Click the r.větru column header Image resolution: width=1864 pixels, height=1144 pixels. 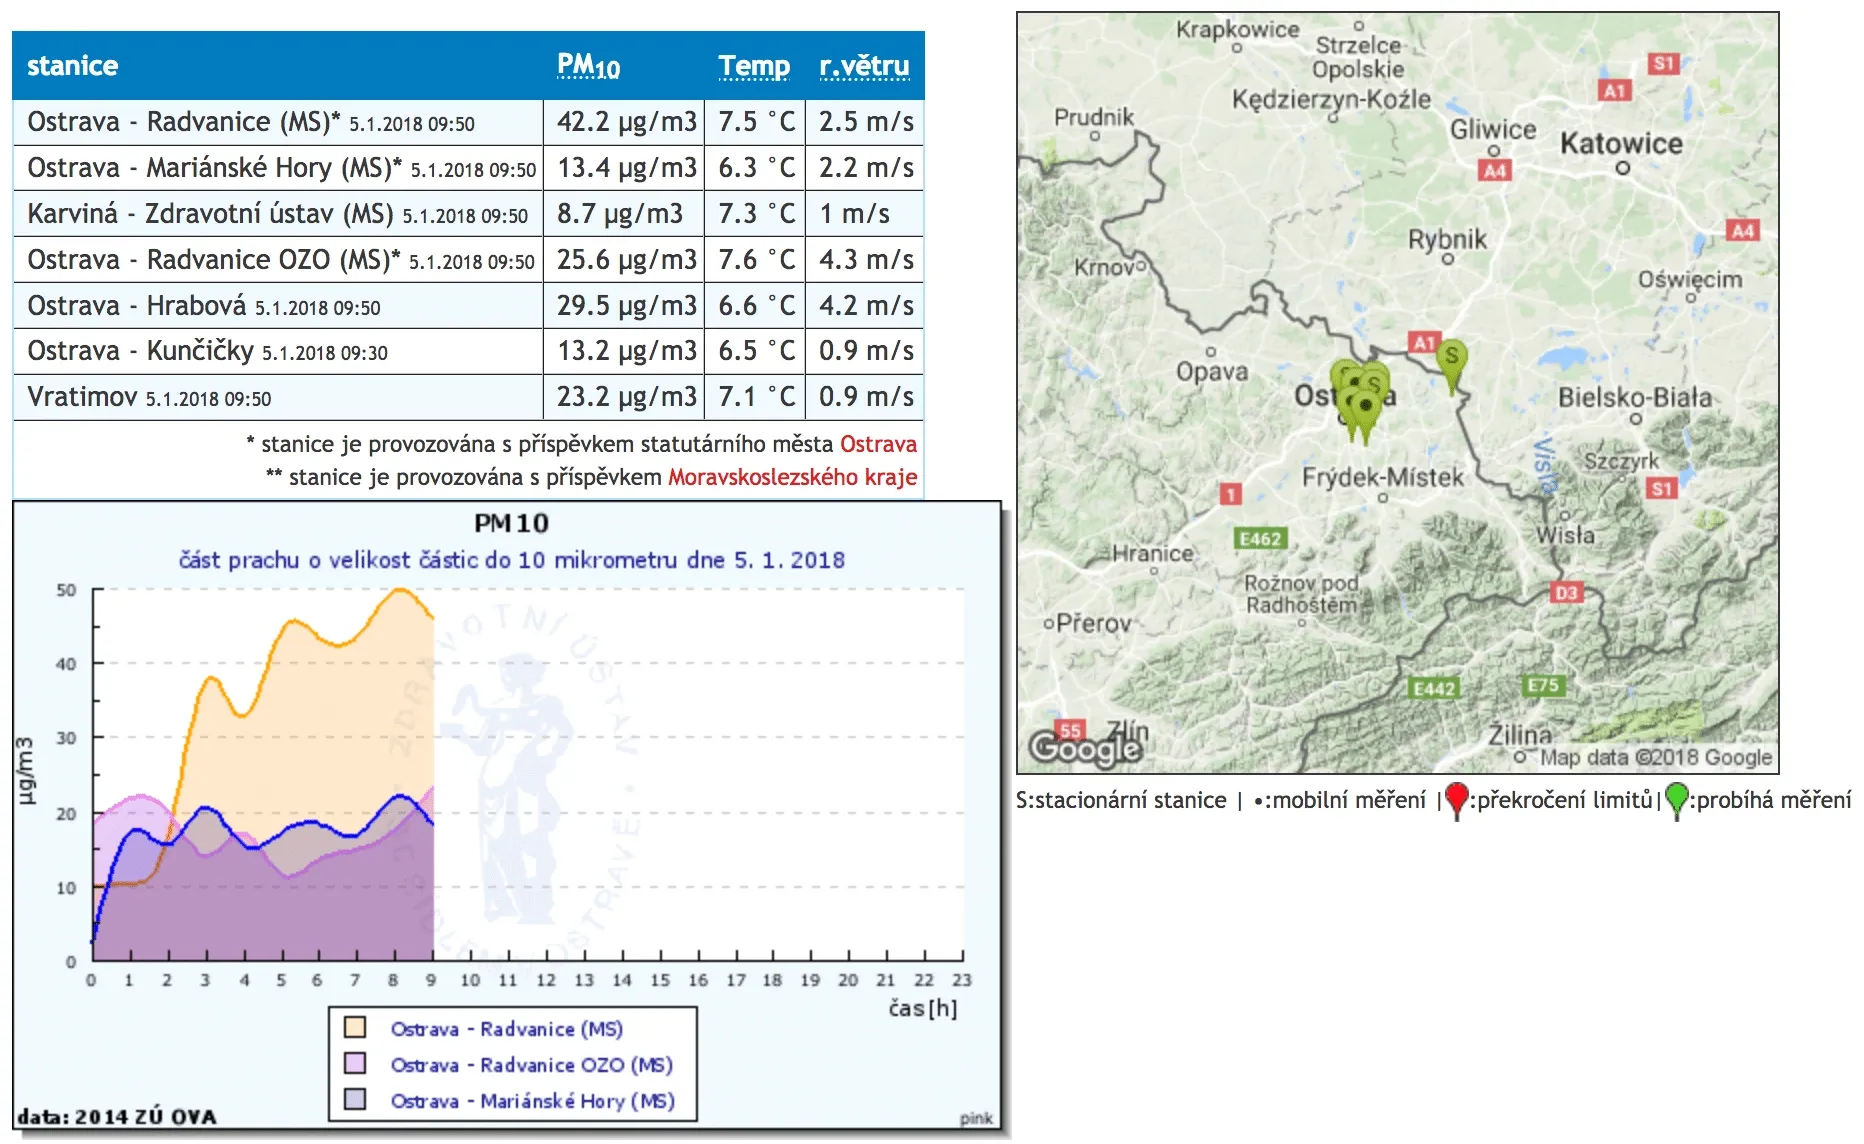click(x=864, y=66)
